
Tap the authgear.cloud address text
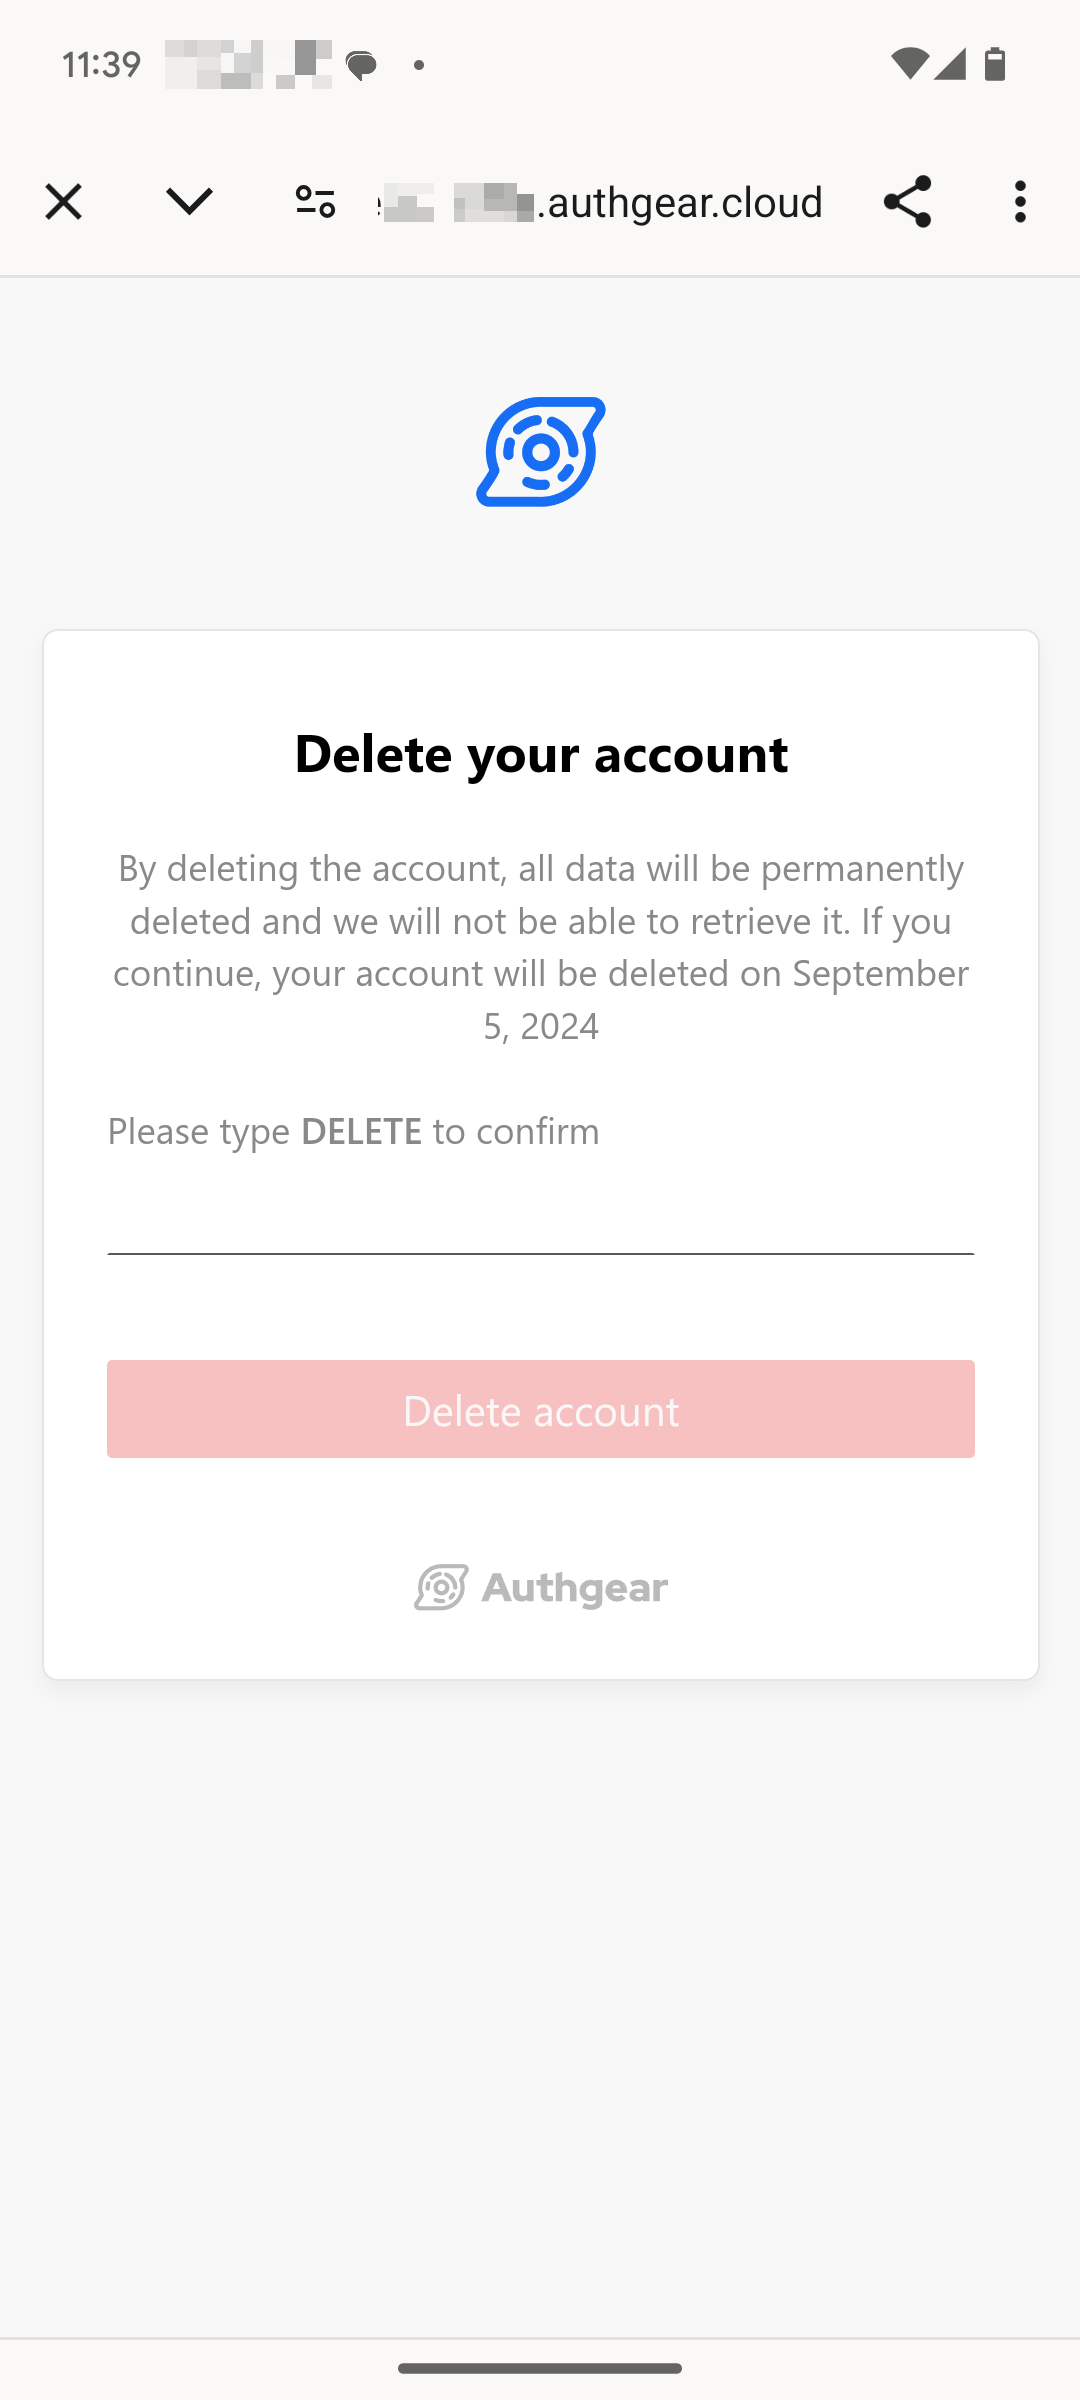point(640,202)
